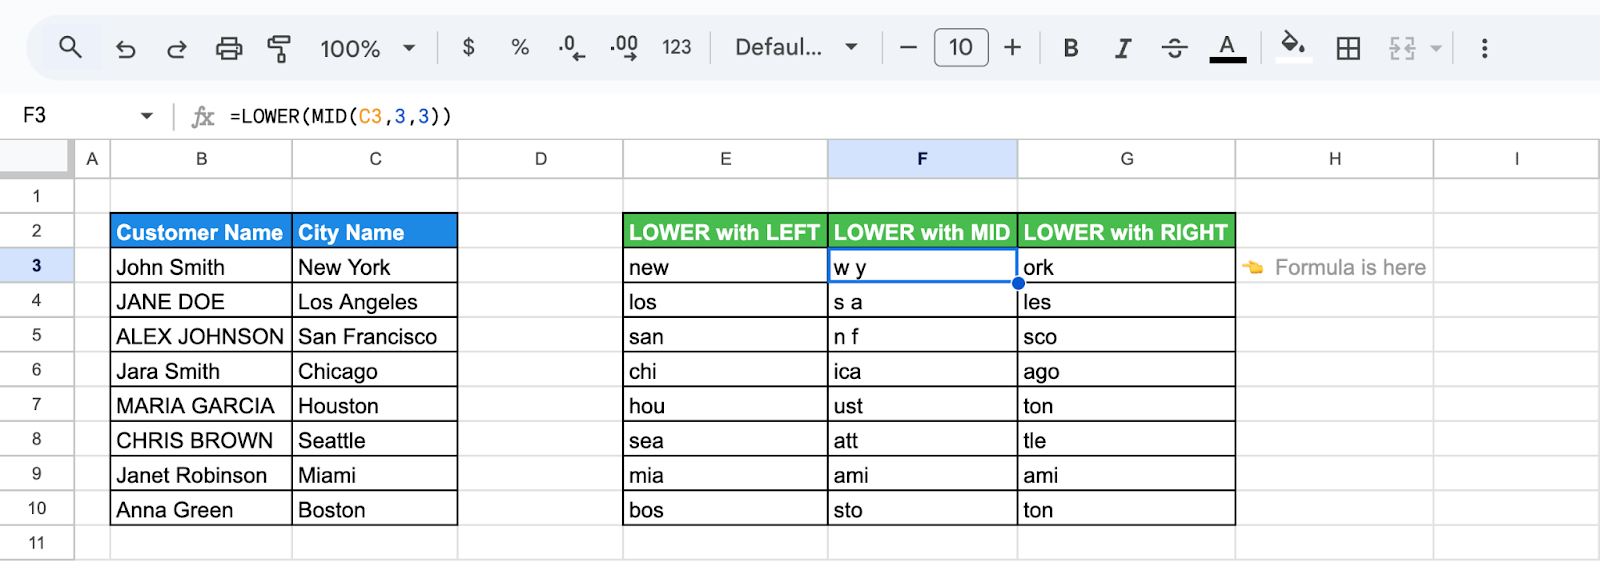Select the cell containing 'new'
This screenshot has width=1600, height=561.
[725, 267]
